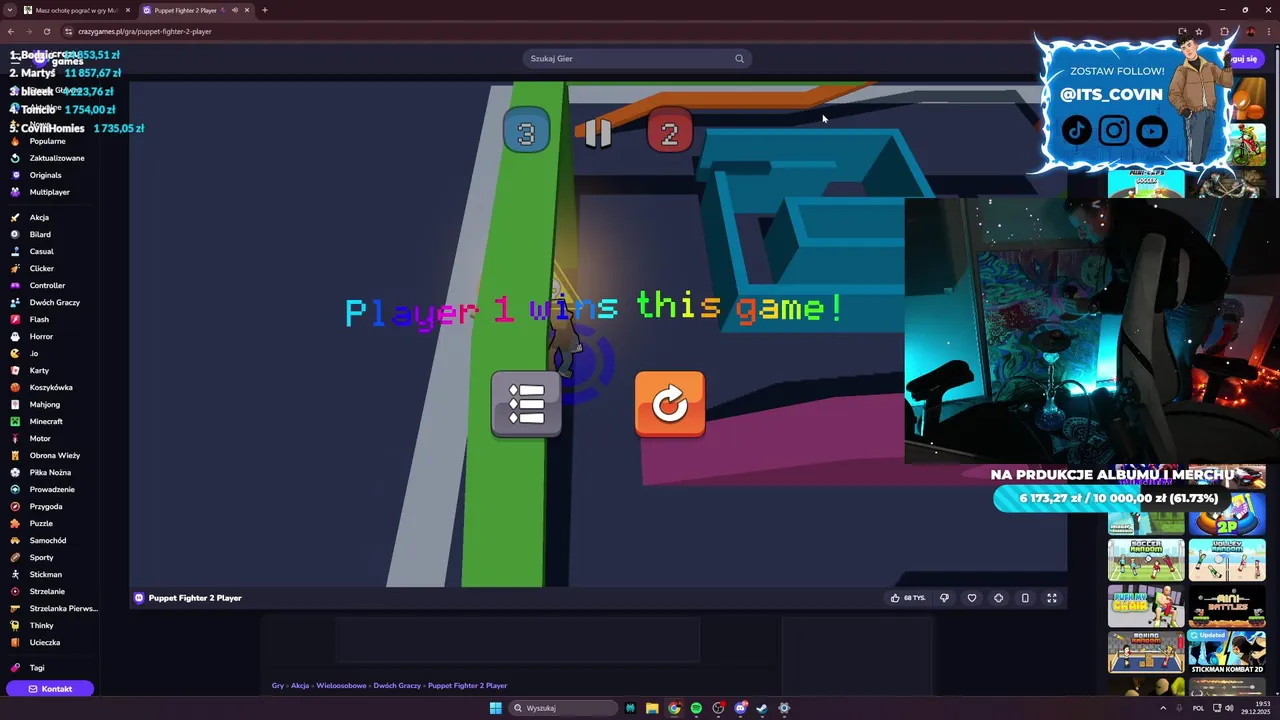The height and width of the screenshot is (720, 1280).
Task: Click the Wieloosobowe breadcrumb link
Action: (x=341, y=686)
